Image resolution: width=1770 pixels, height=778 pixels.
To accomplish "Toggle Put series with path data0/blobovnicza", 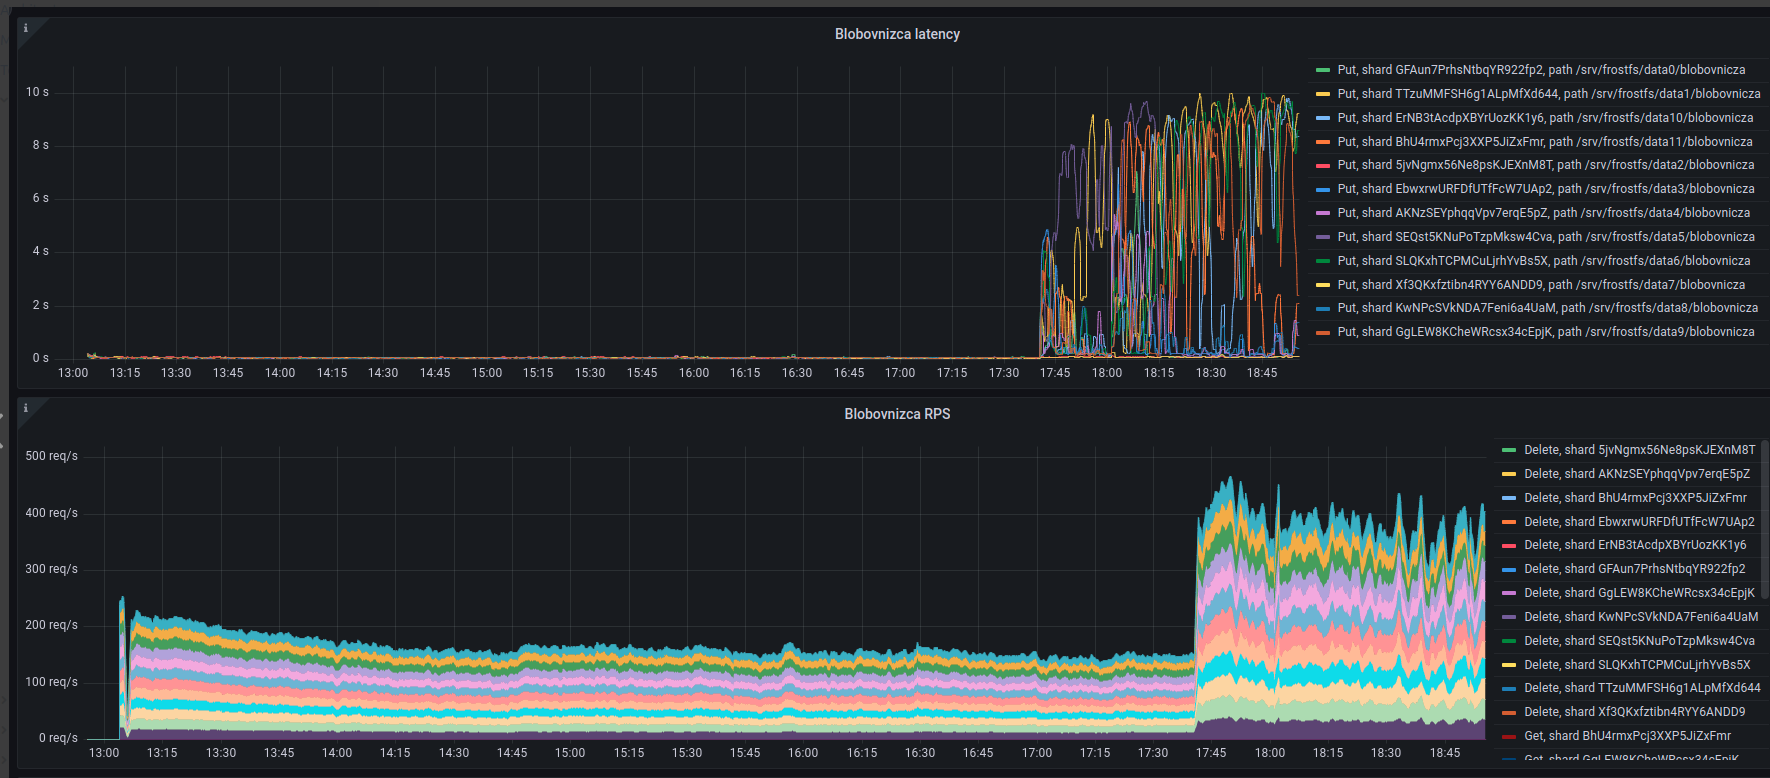I will 1541,70.
